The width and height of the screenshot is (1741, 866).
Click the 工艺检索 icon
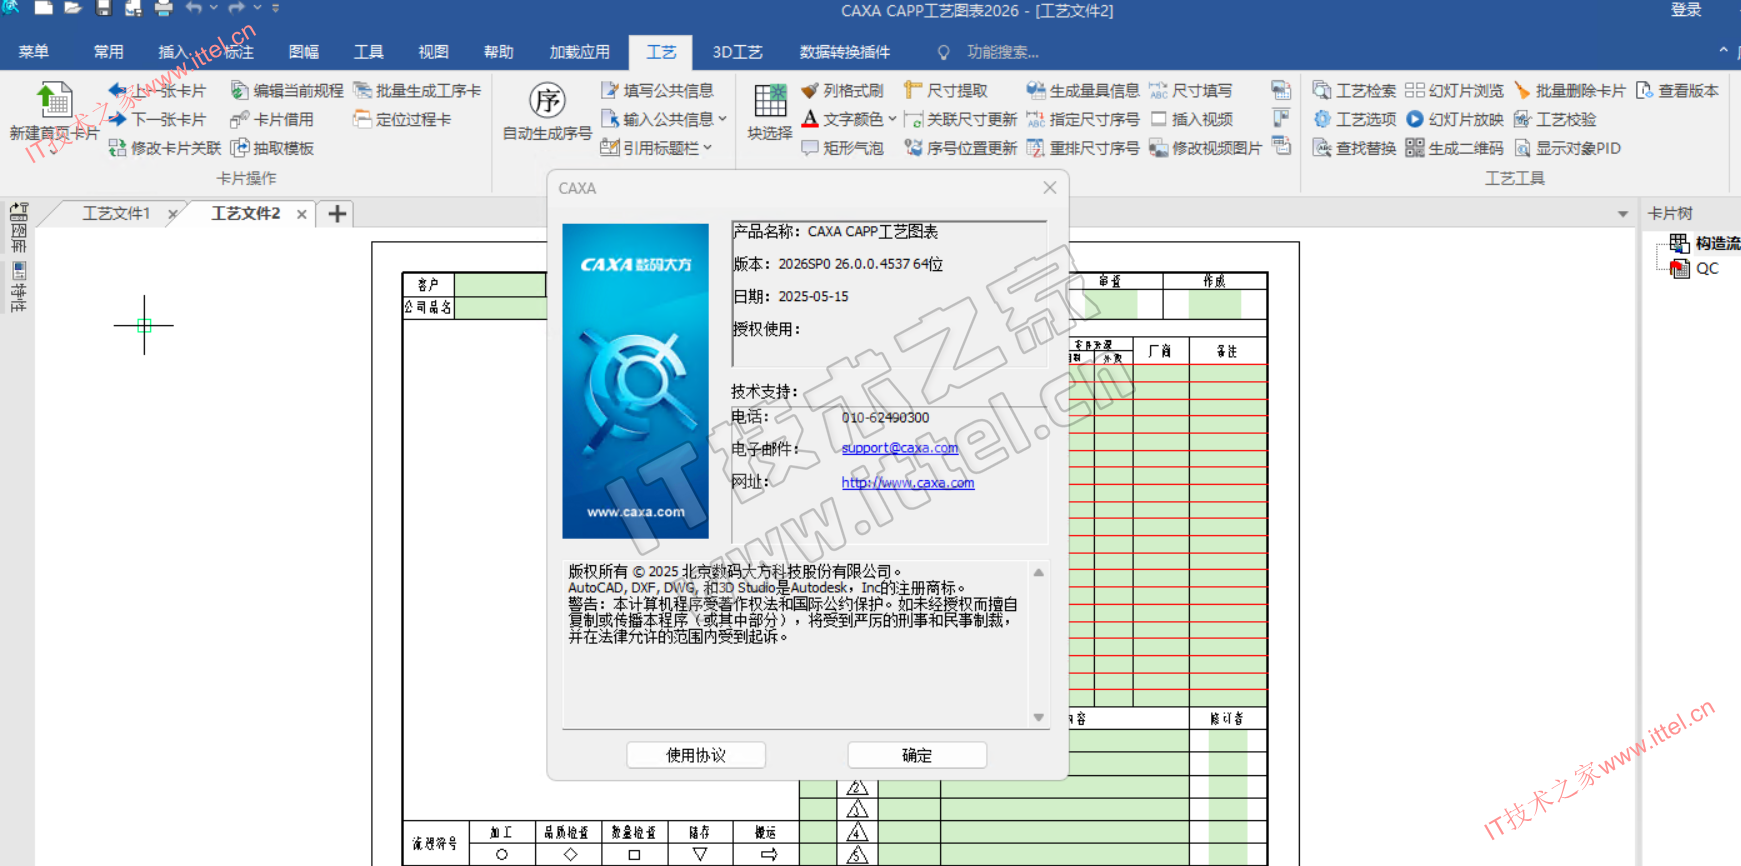(x=1322, y=91)
